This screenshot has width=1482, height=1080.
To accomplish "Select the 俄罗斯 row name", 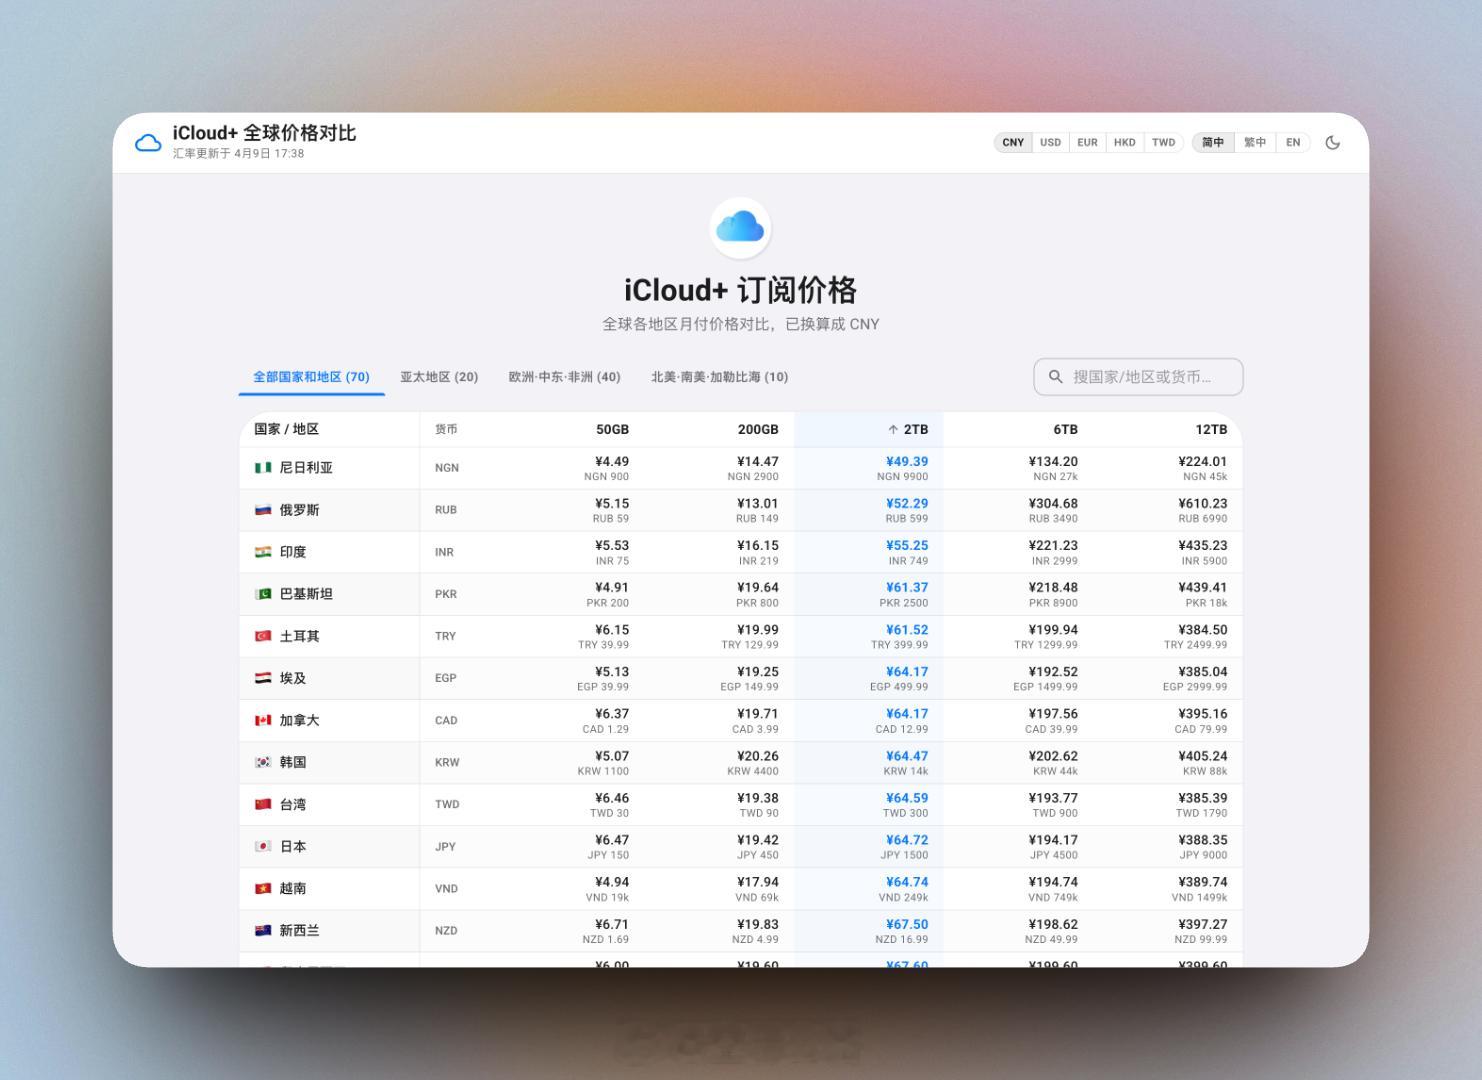I will click(x=299, y=509).
